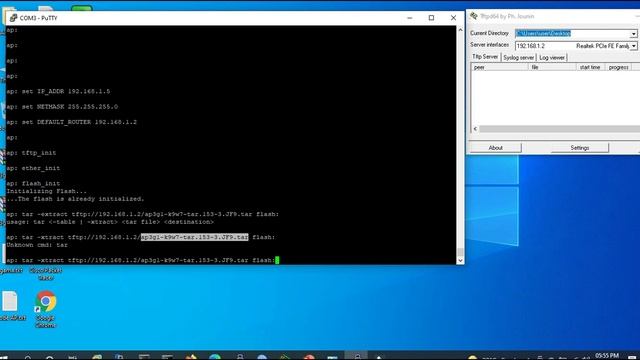
Task: Click line 'ap: set NETMASK 255.255.255.0'
Action: click(62, 107)
